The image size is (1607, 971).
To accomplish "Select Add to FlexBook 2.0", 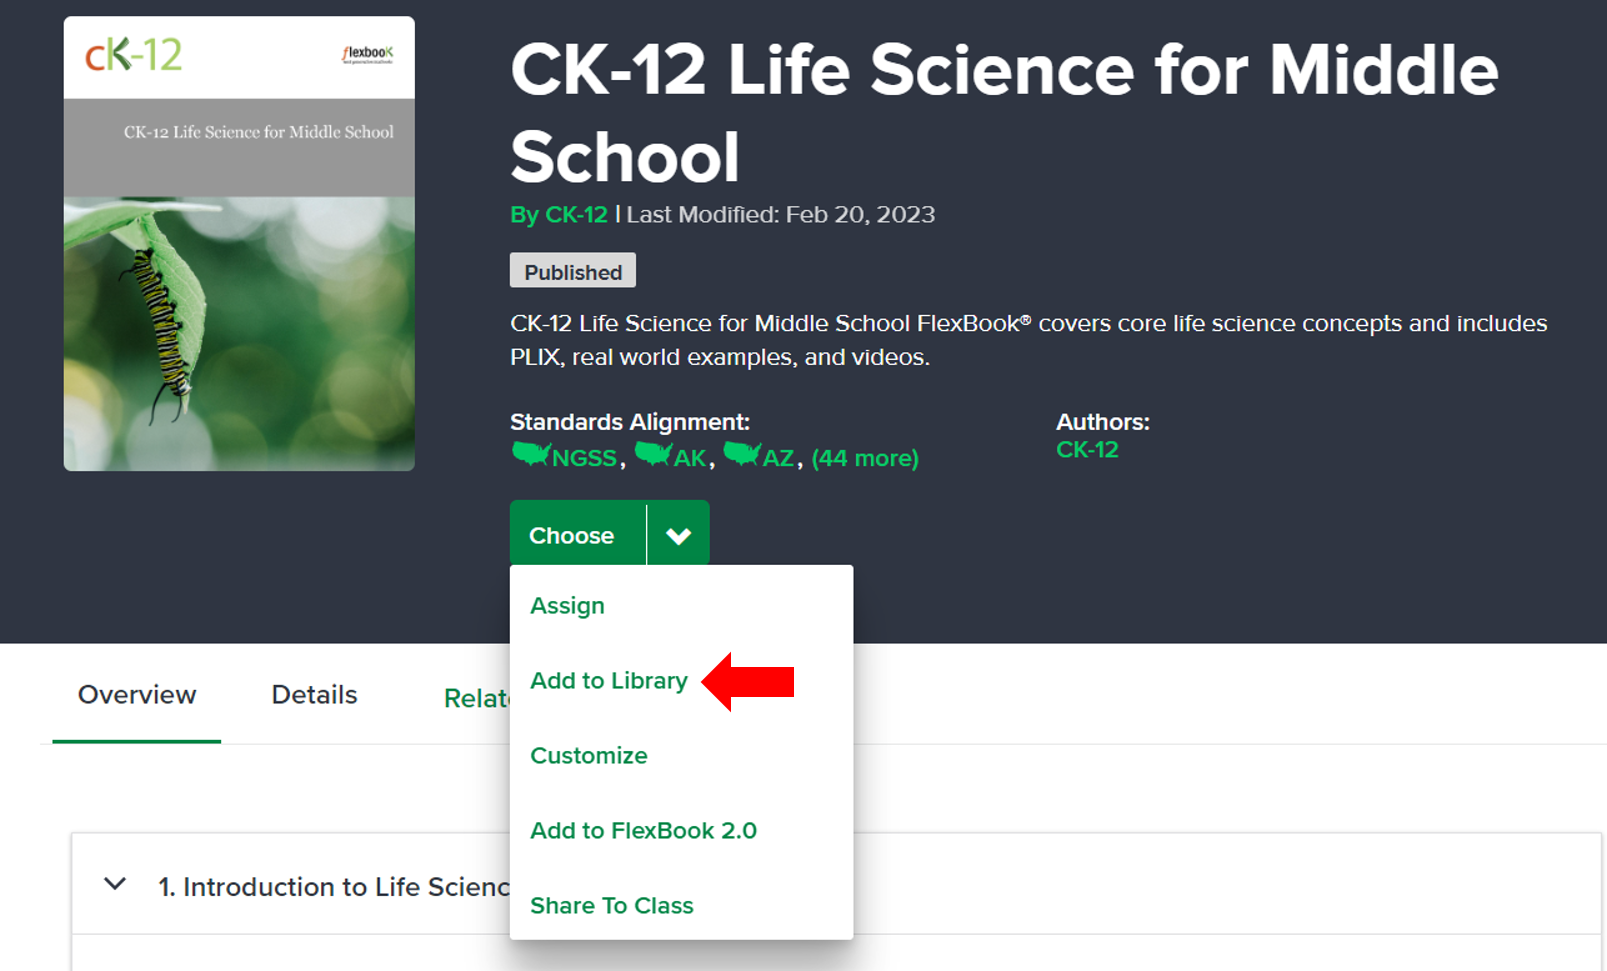I will [643, 831].
